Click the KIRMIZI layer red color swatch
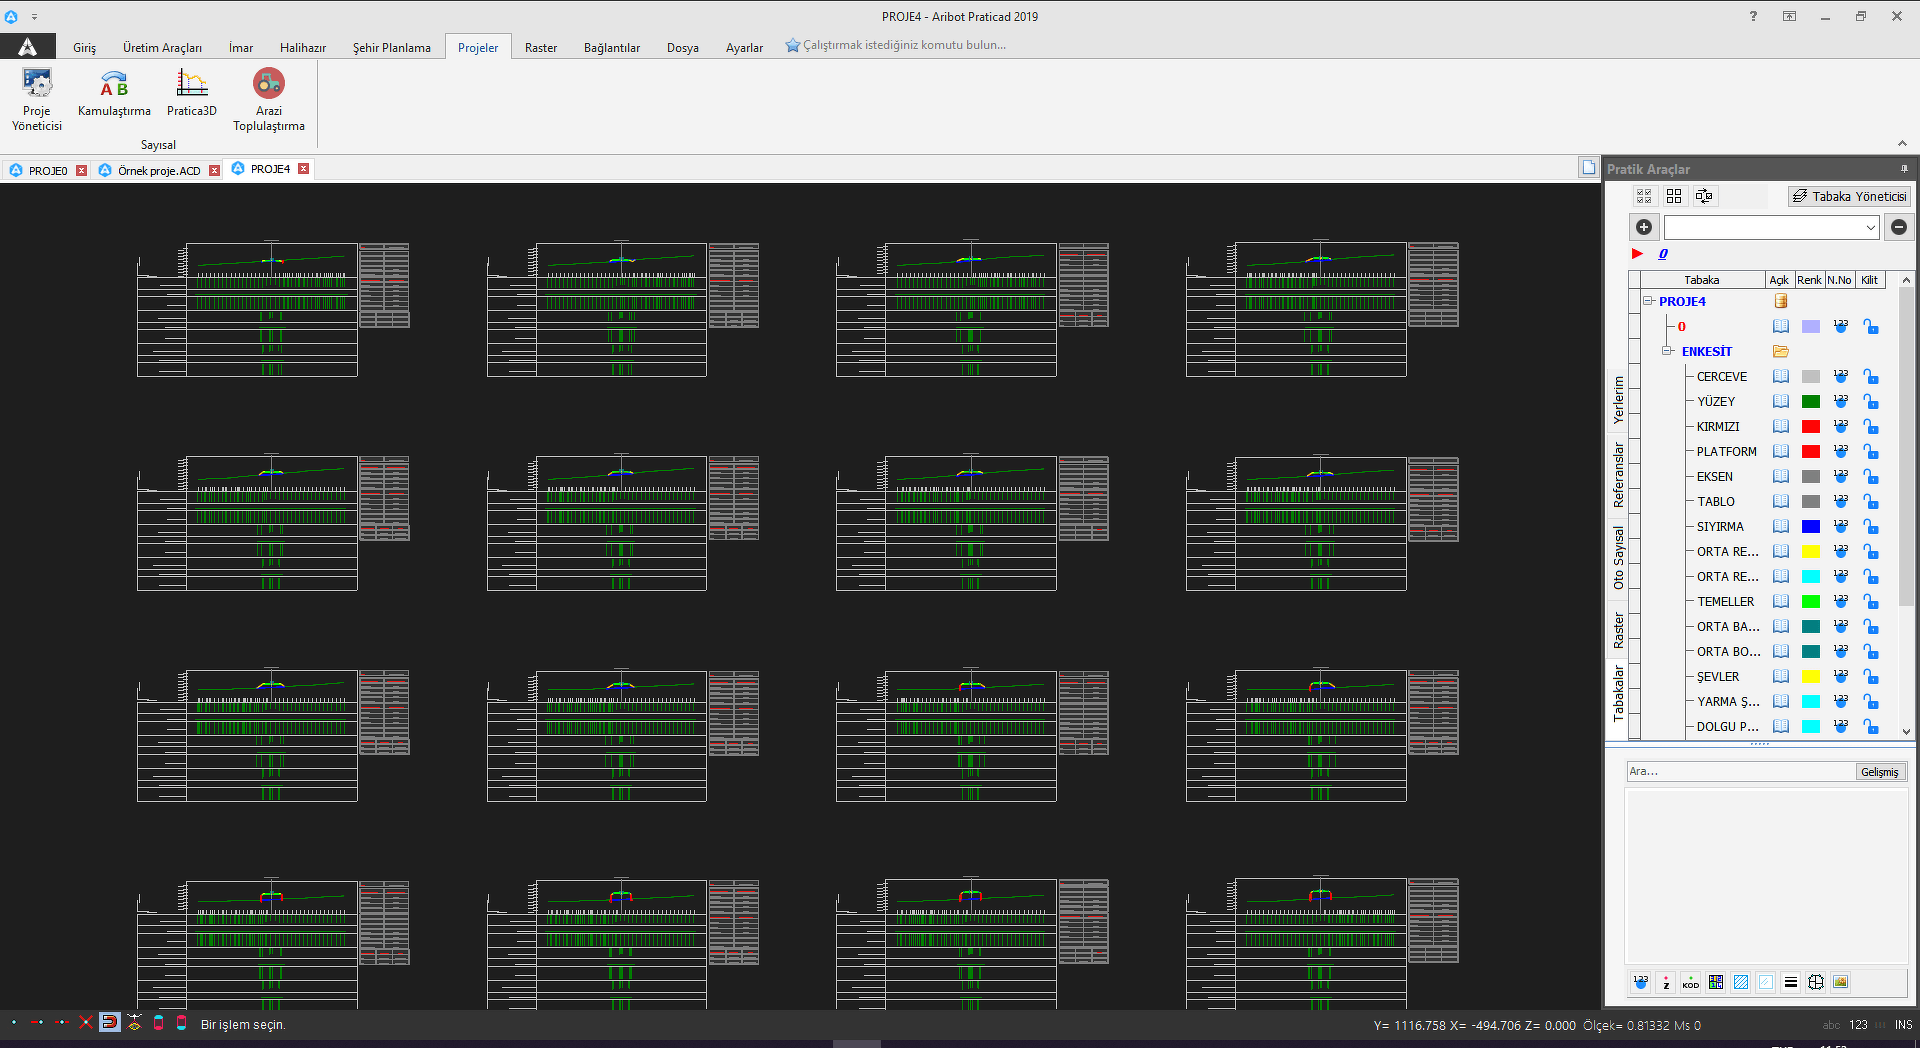1920x1048 pixels. (x=1810, y=426)
